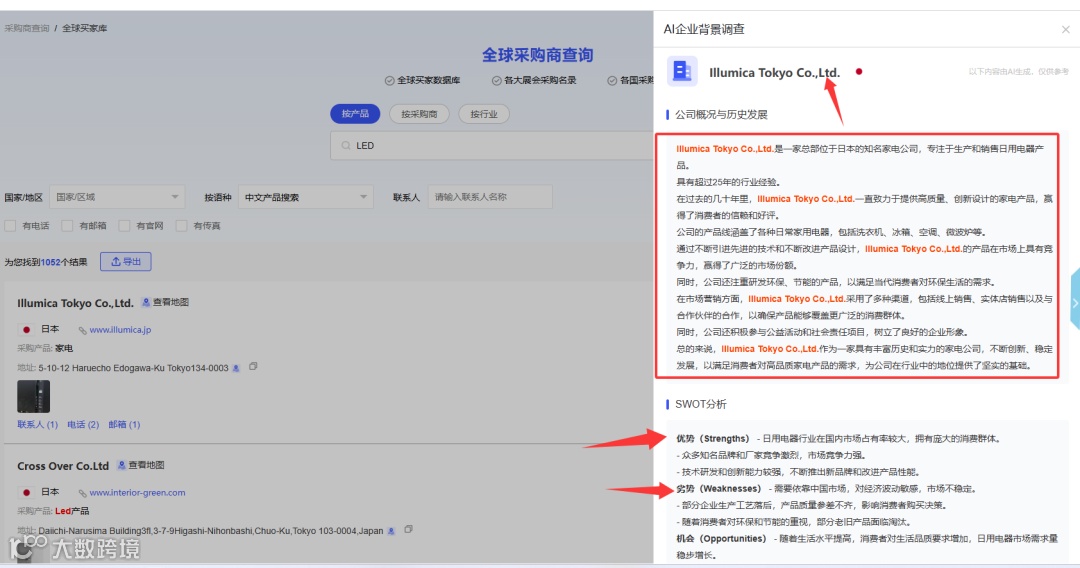Click the Cross Over Co.Ltd result title
This screenshot has width=1080, height=568.
click(63, 466)
